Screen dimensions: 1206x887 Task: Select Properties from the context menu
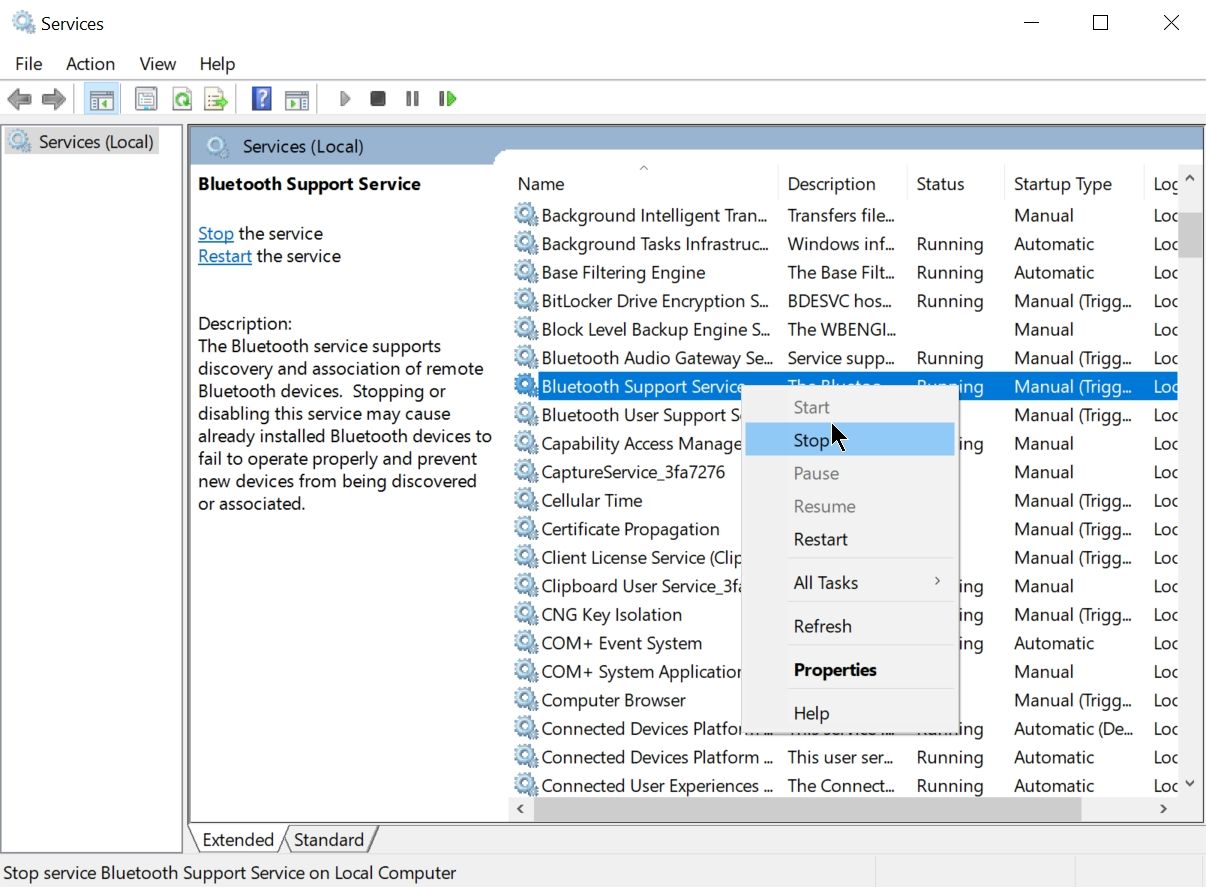coord(835,670)
